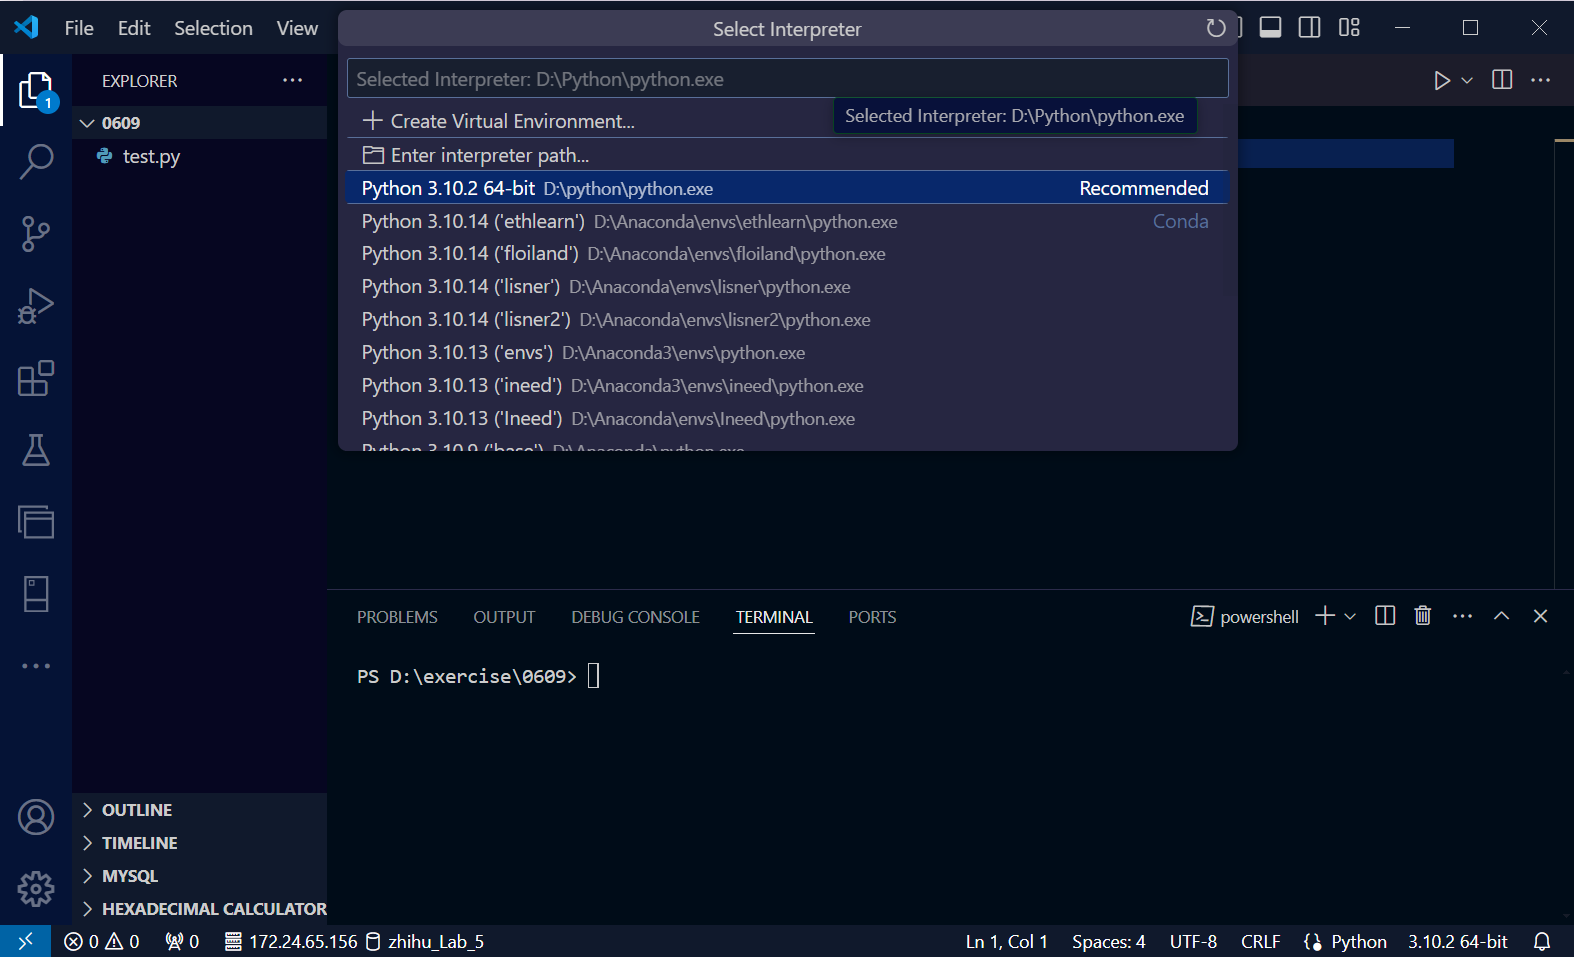
Task: Open the Run and Debug view icon
Action: (x=36, y=306)
